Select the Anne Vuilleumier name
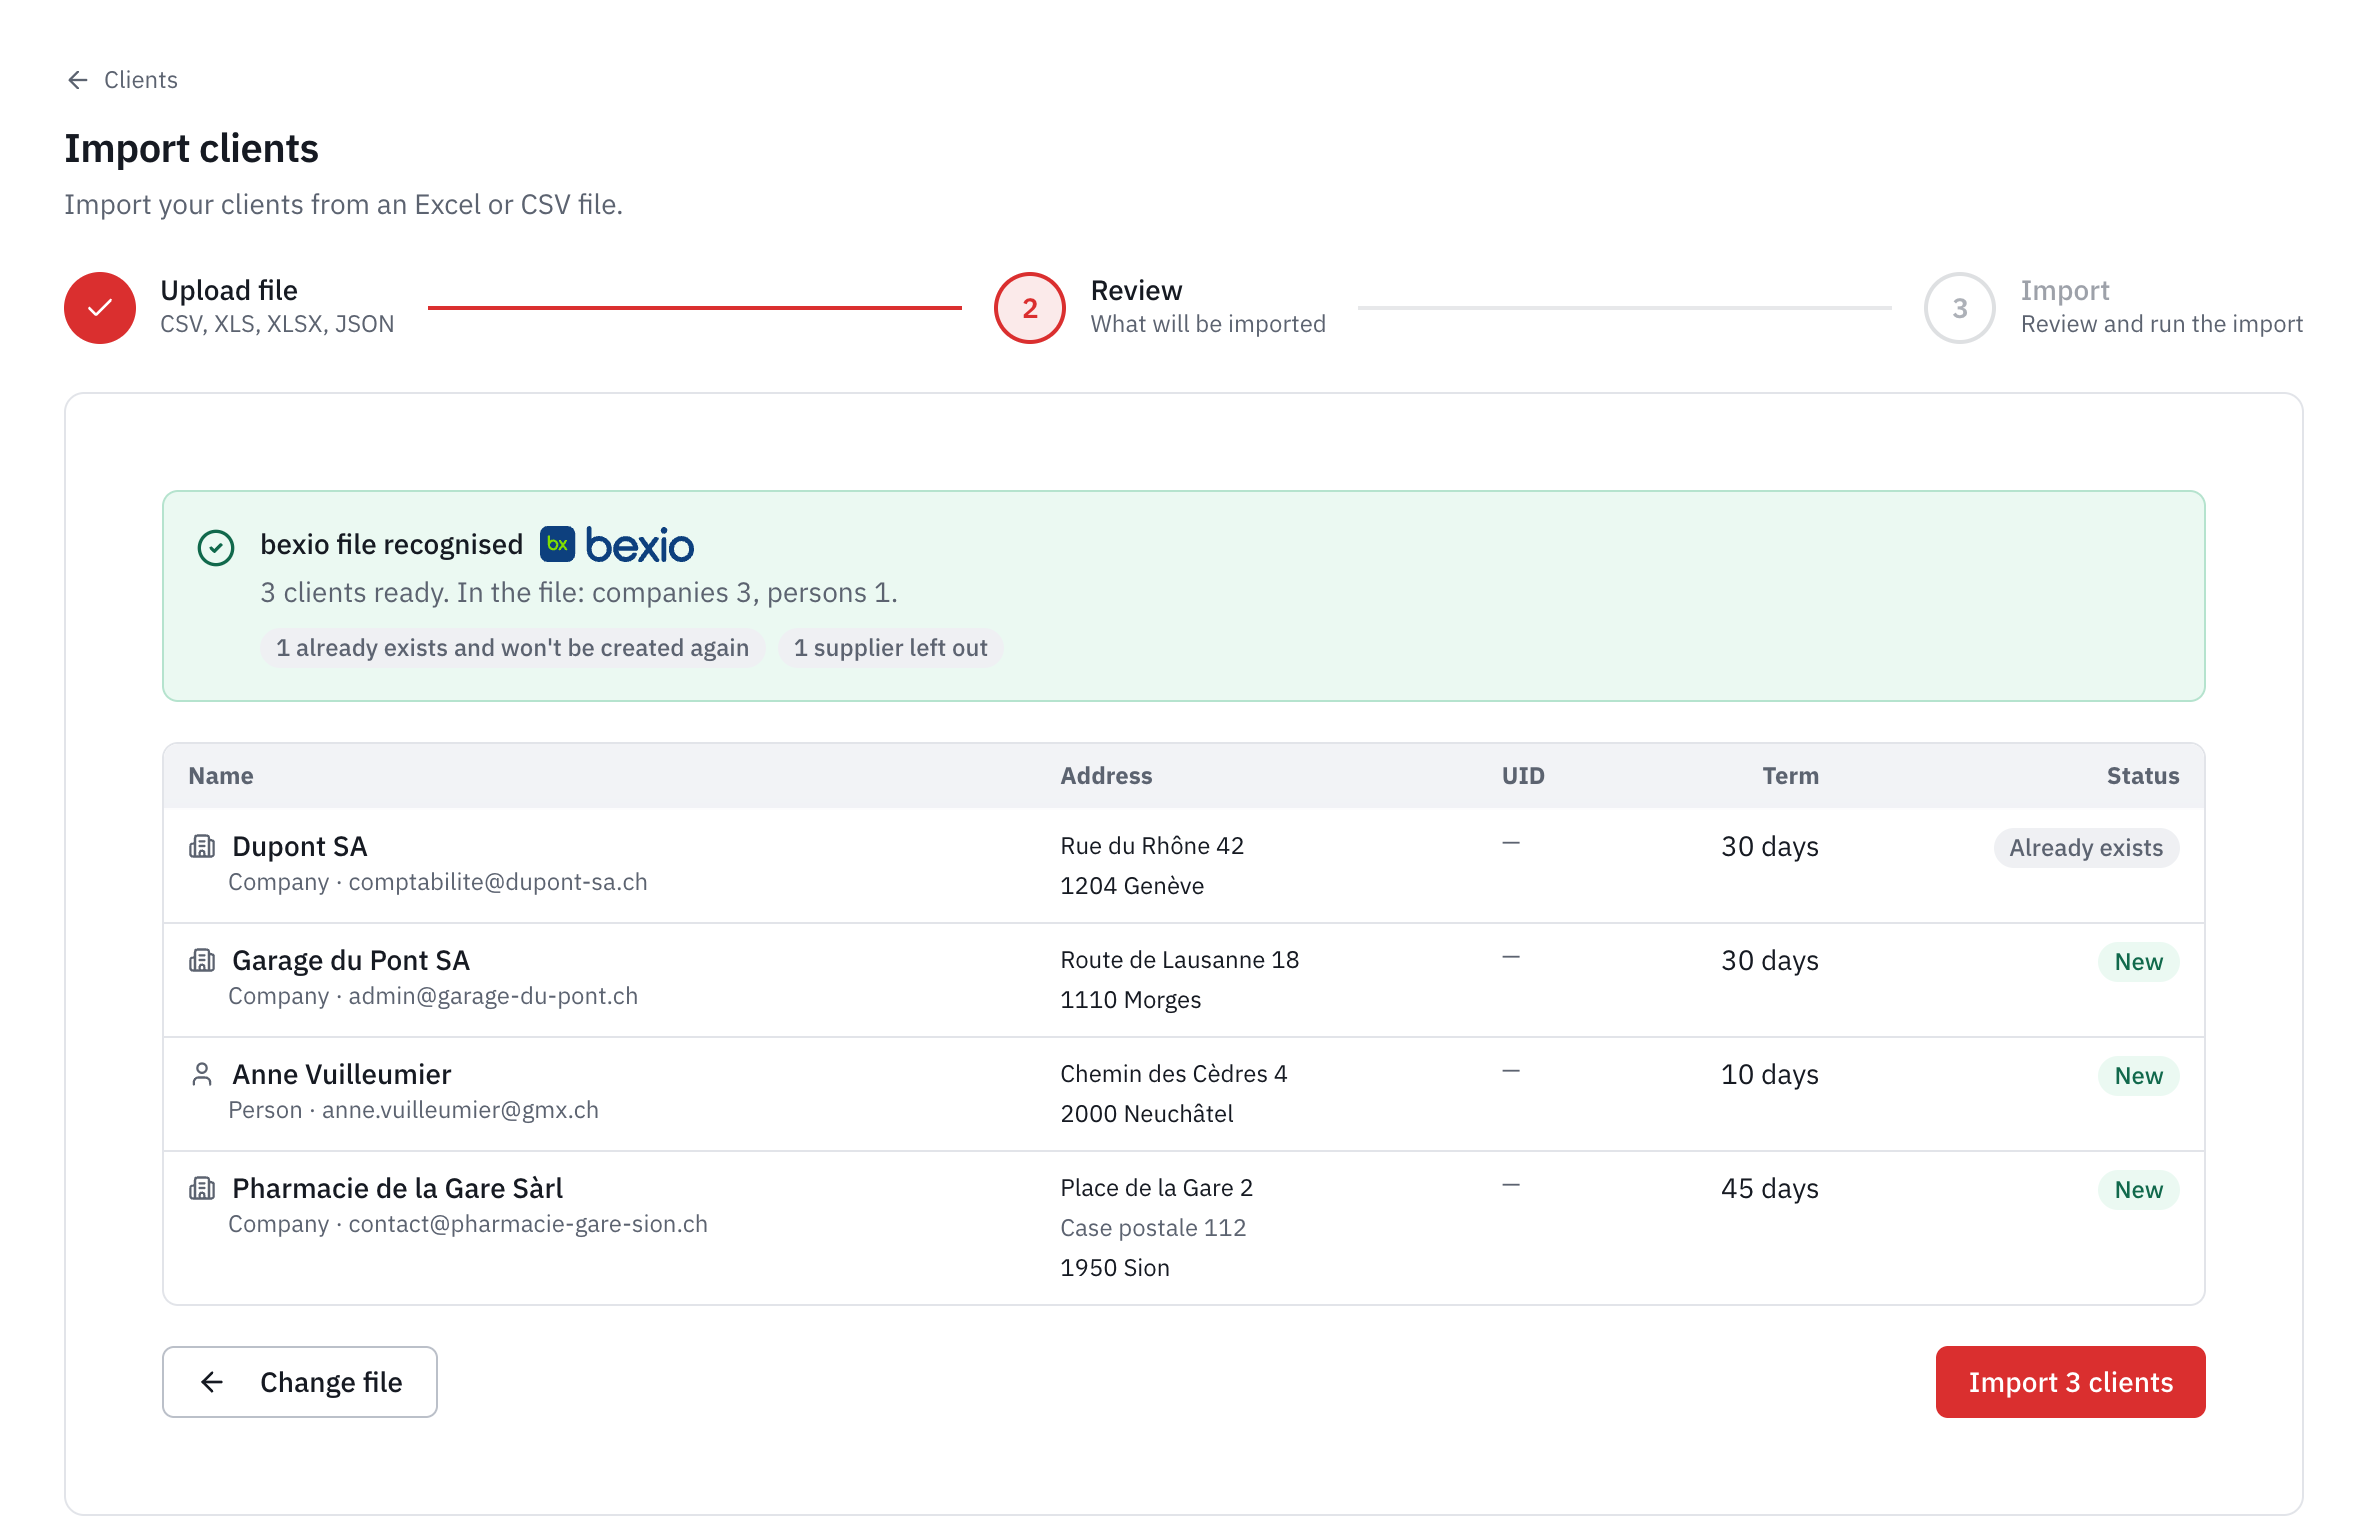Image resolution: width=2368 pixels, height=1524 pixels. tap(342, 1075)
